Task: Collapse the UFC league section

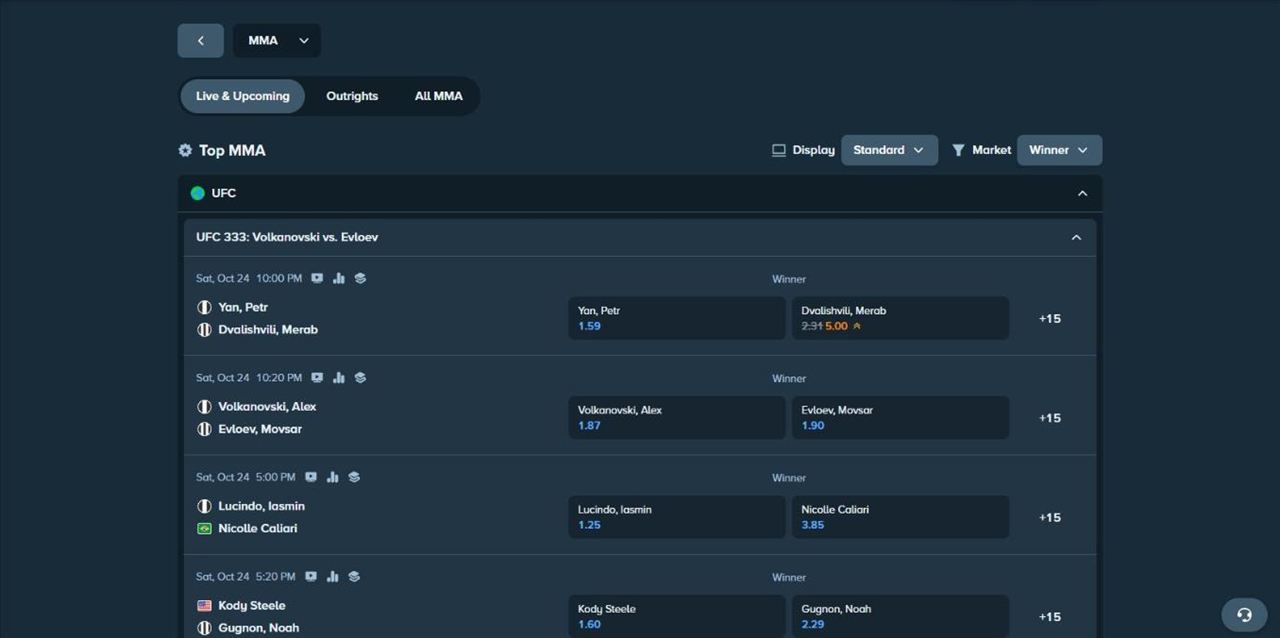Action: coord(1082,193)
